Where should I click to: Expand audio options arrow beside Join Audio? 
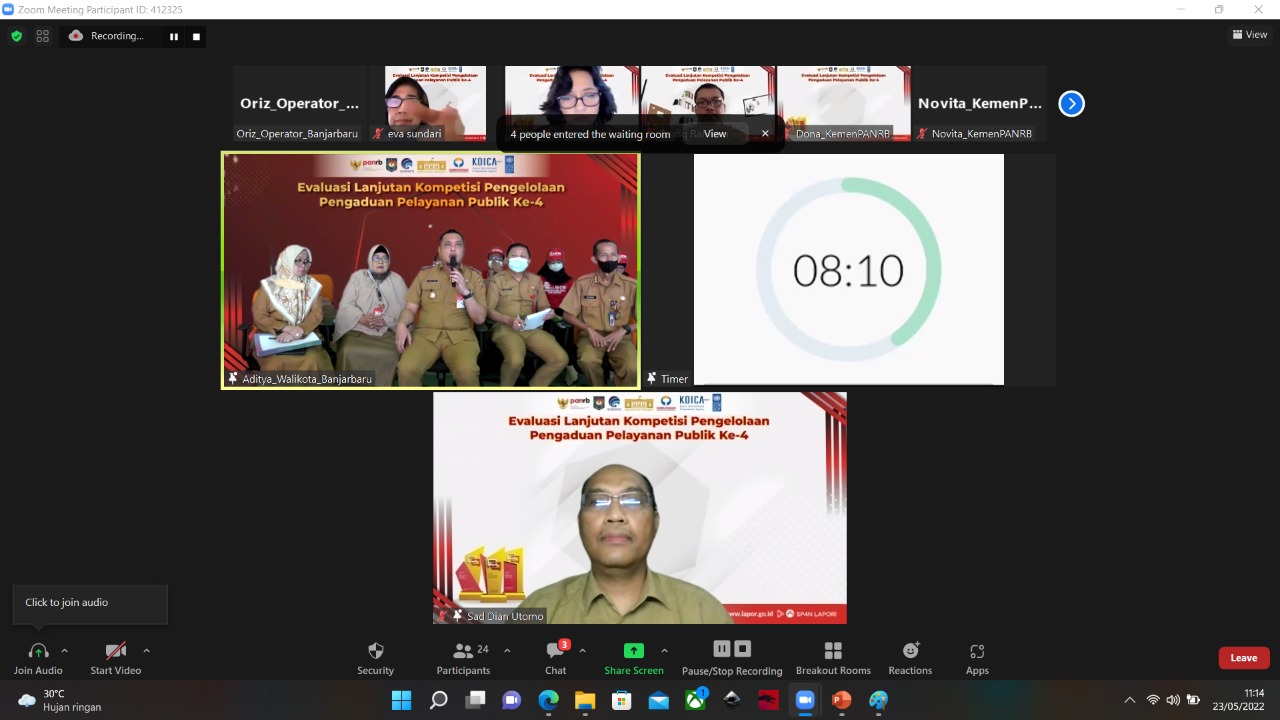pos(65,650)
